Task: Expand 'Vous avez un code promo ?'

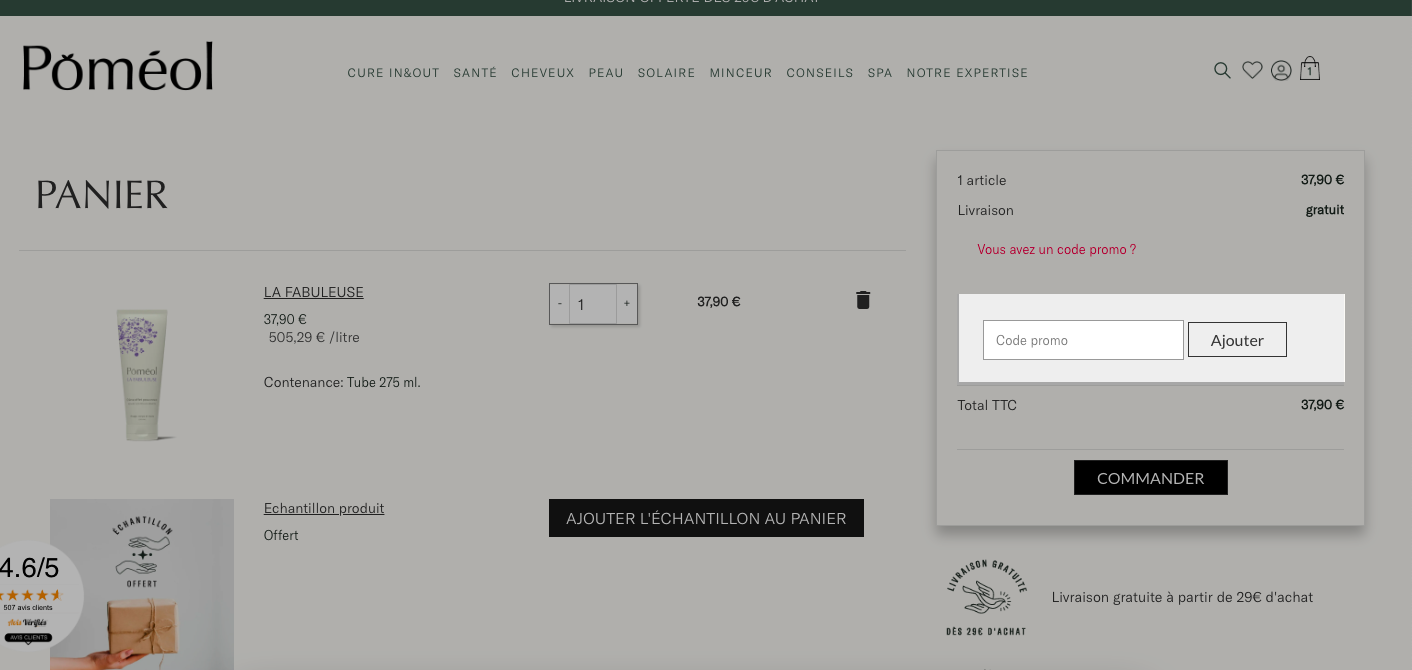Action: pos(1056,249)
